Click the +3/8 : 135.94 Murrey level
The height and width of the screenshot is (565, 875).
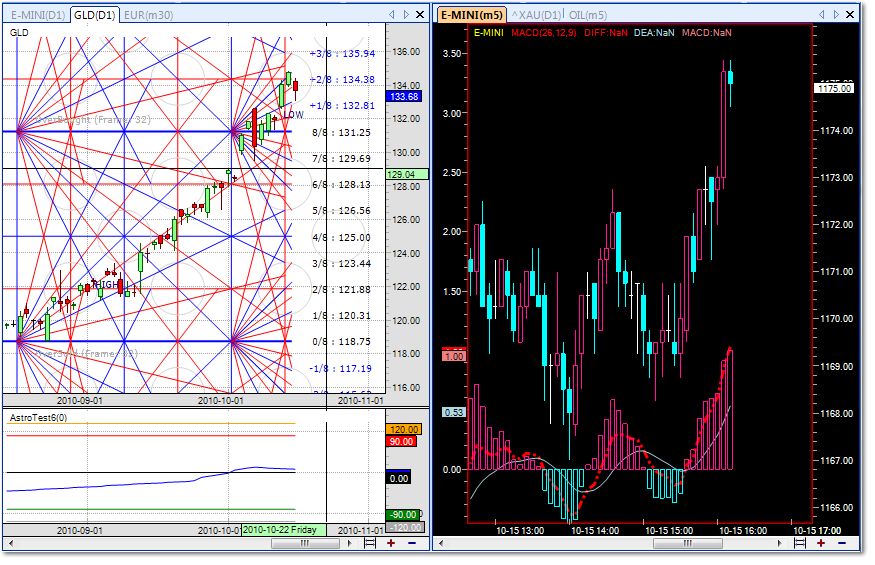tap(342, 54)
